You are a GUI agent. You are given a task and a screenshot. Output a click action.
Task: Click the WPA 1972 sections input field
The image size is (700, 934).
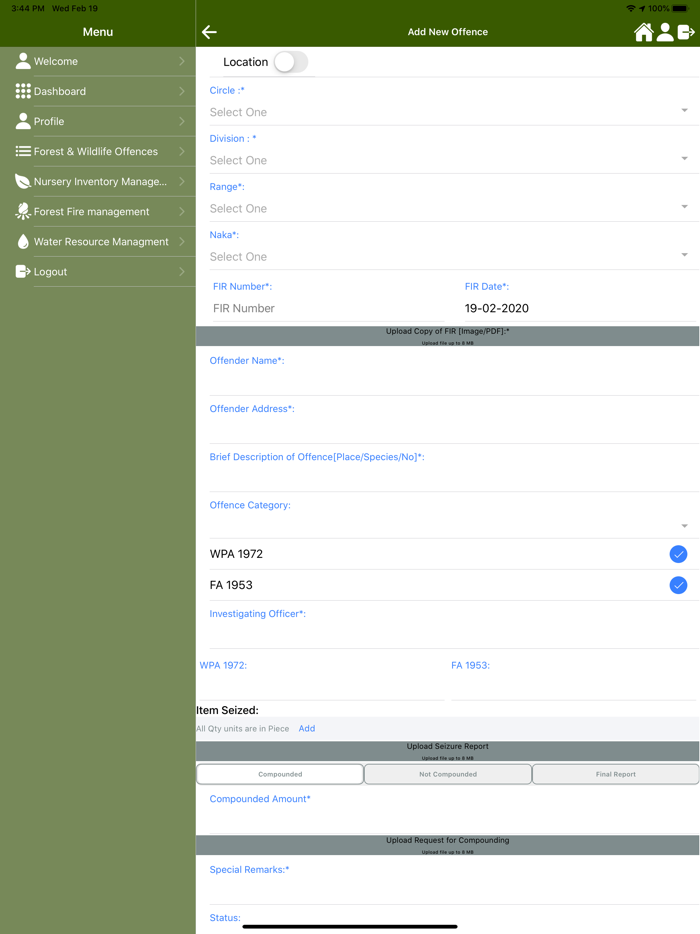(322, 686)
